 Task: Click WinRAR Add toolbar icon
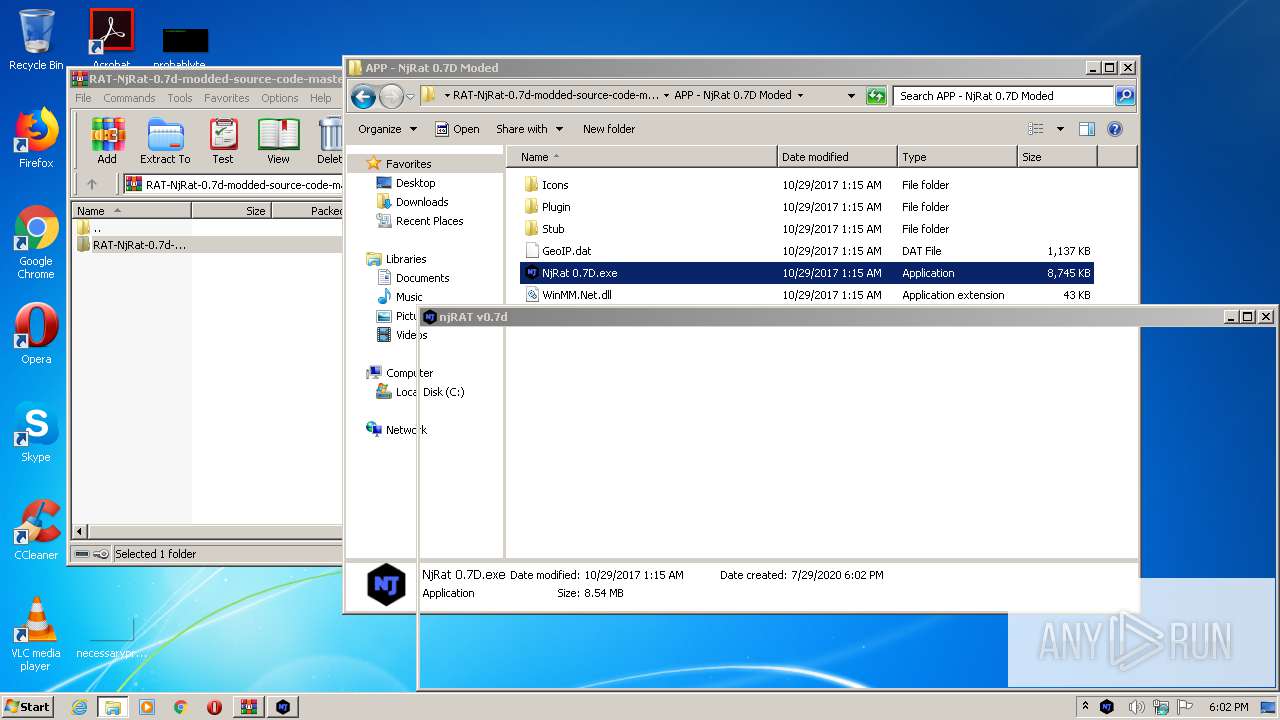[x=107, y=141]
